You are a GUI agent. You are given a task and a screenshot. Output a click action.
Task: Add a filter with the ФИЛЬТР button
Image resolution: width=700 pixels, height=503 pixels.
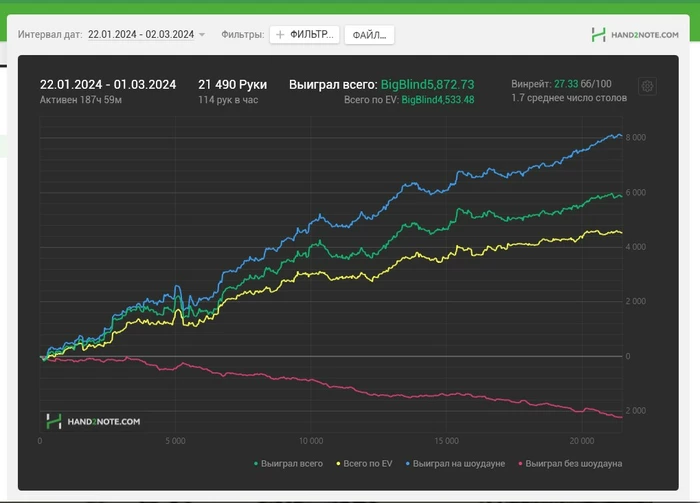point(304,35)
